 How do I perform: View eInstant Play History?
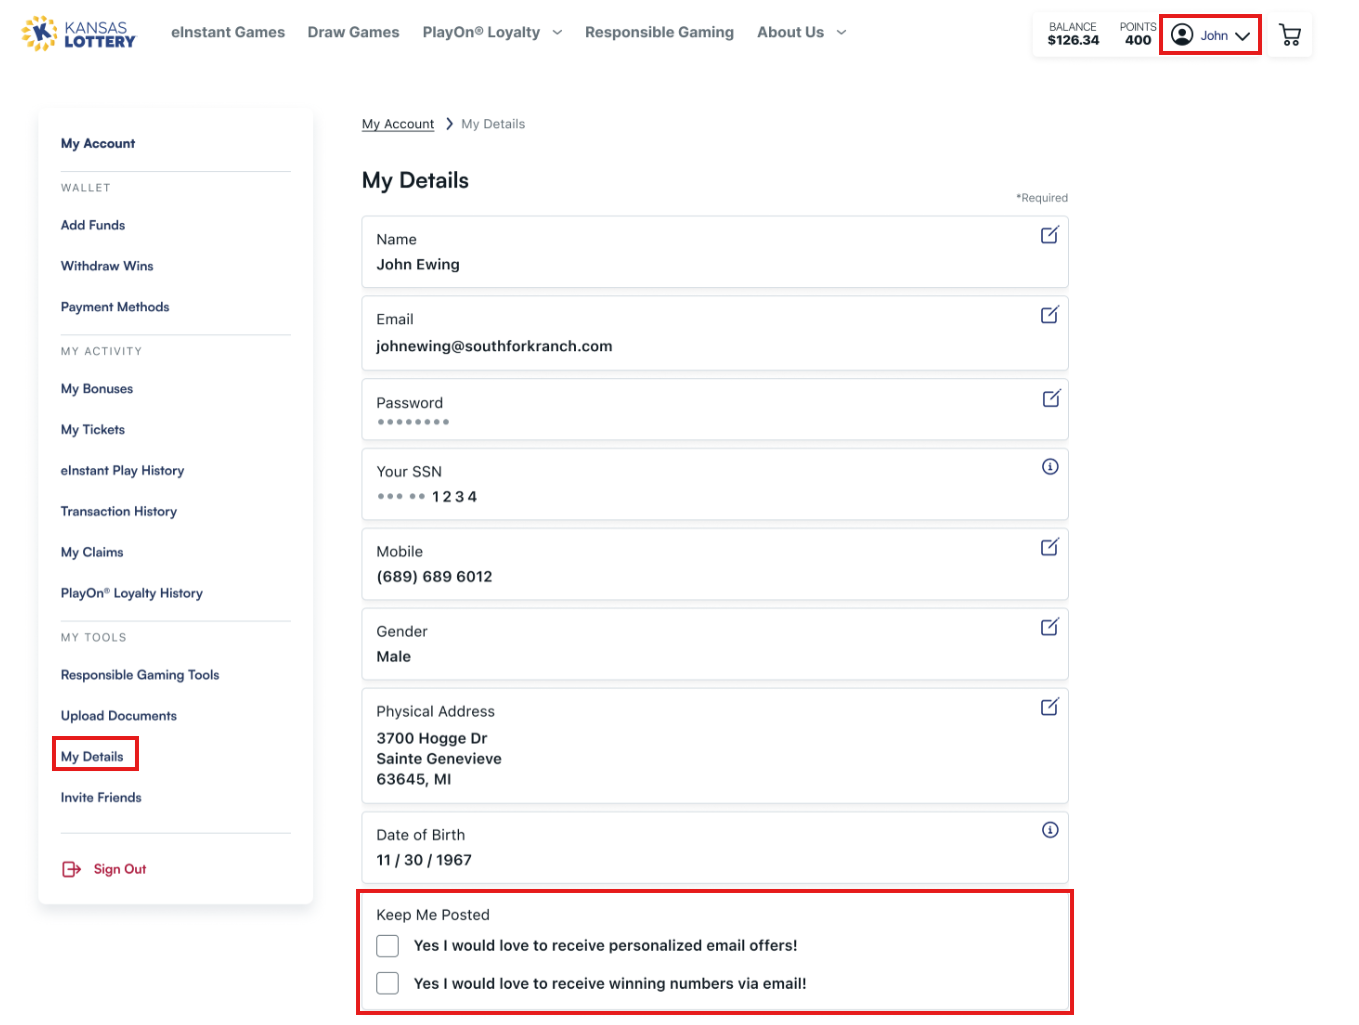click(x=122, y=471)
